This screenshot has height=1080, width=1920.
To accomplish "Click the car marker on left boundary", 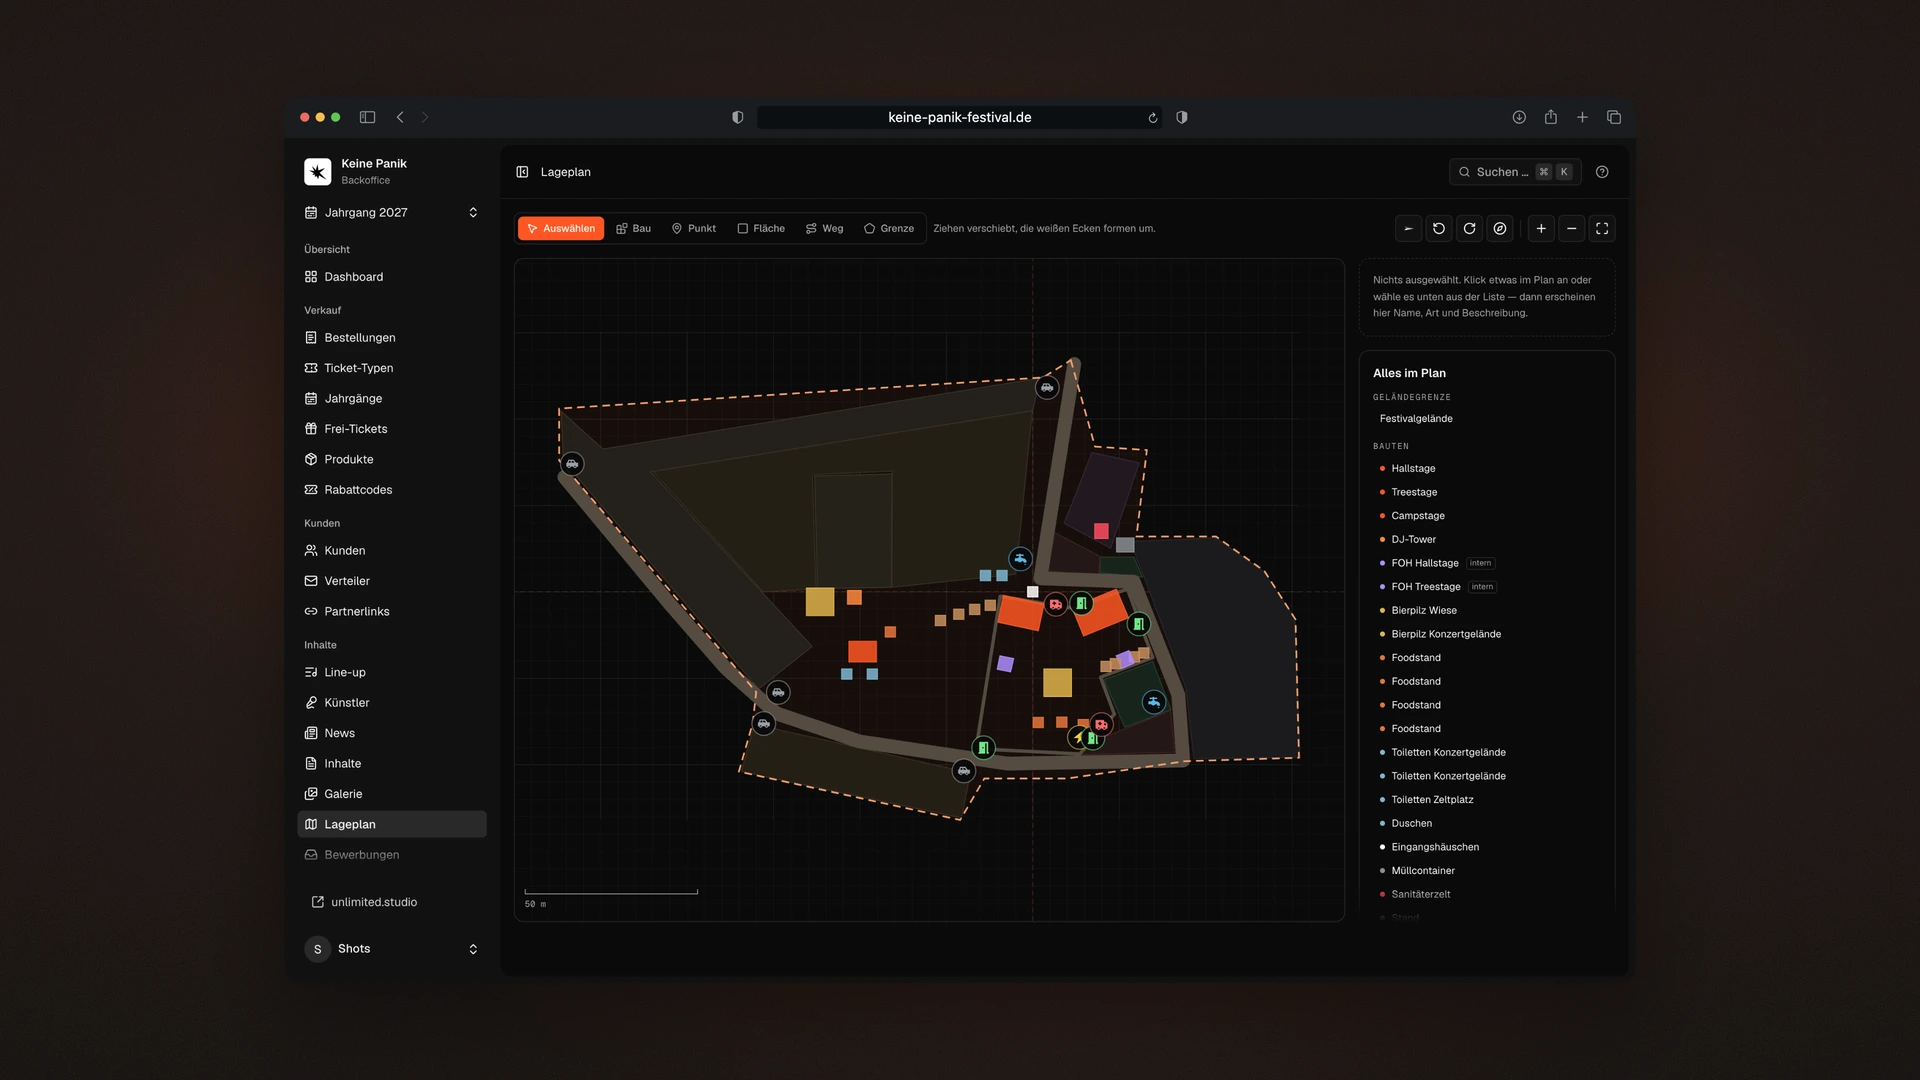I will tap(572, 464).
